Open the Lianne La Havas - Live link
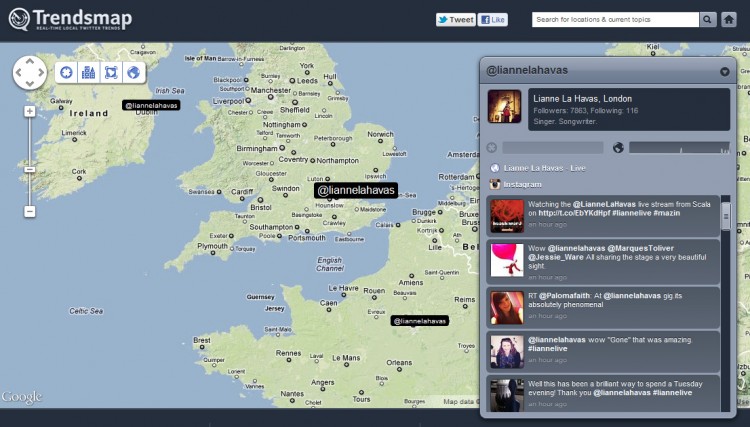The width and height of the screenshot is (750, 427). pyautogui.click(x=544, y=168)
